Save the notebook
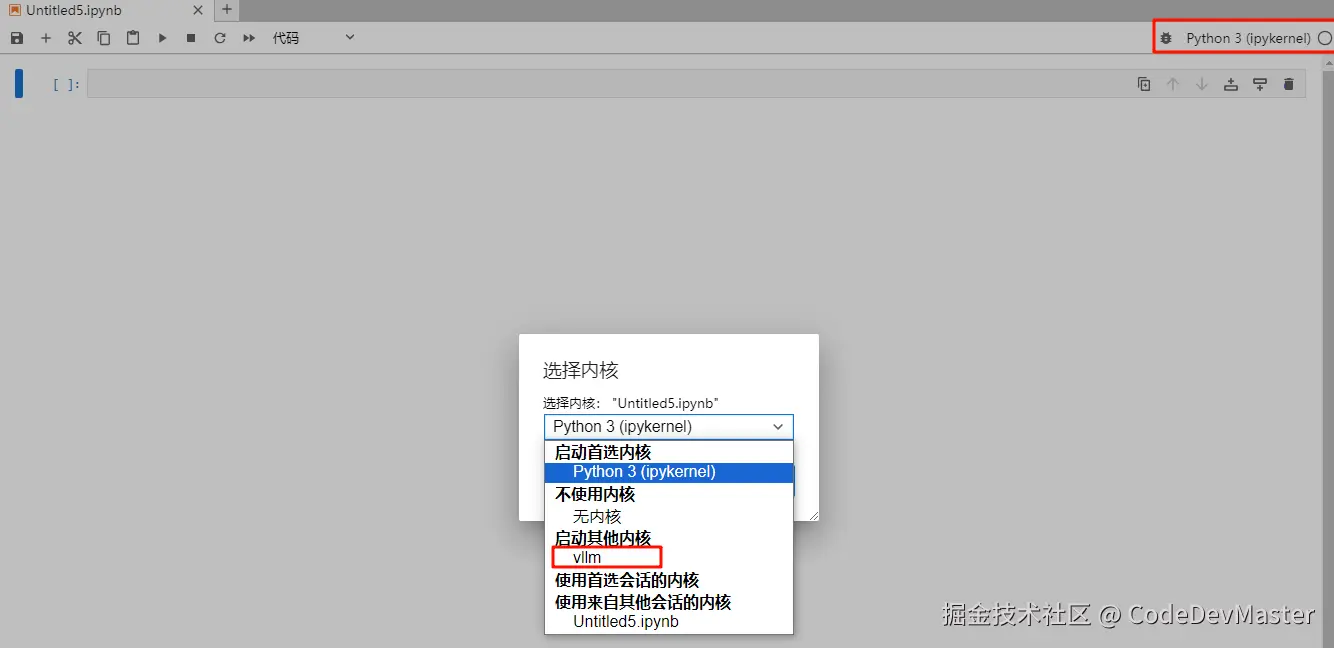The height and width of the screenshot is (648, 1334). (16, 37)
